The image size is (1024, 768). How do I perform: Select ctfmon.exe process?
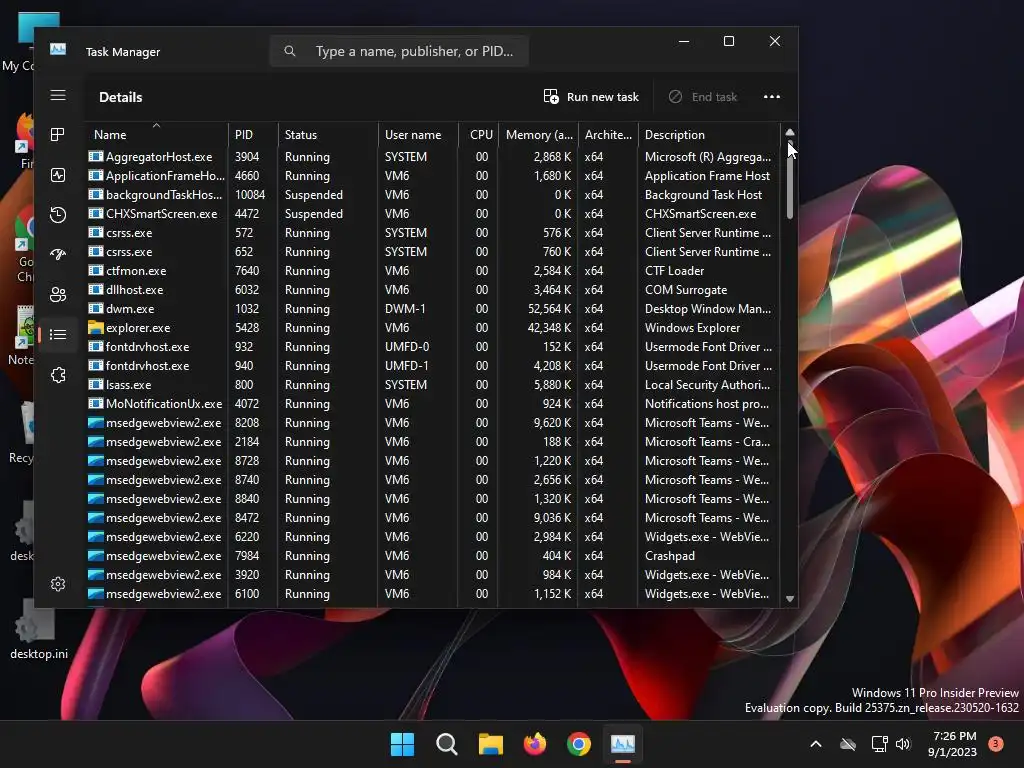[x=431, y=270]
